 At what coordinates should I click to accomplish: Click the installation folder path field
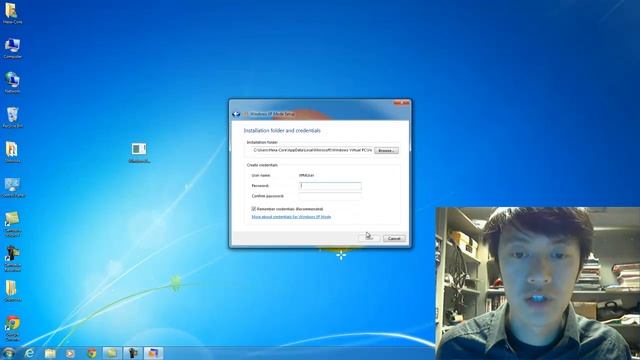tap(312, 150)
